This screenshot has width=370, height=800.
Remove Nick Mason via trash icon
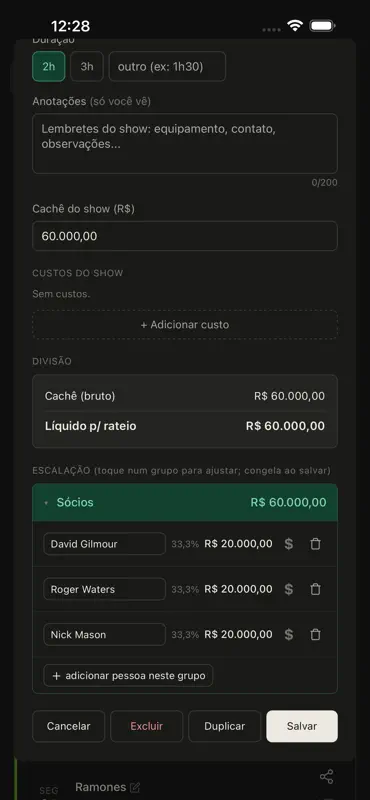tap(316, 635)
